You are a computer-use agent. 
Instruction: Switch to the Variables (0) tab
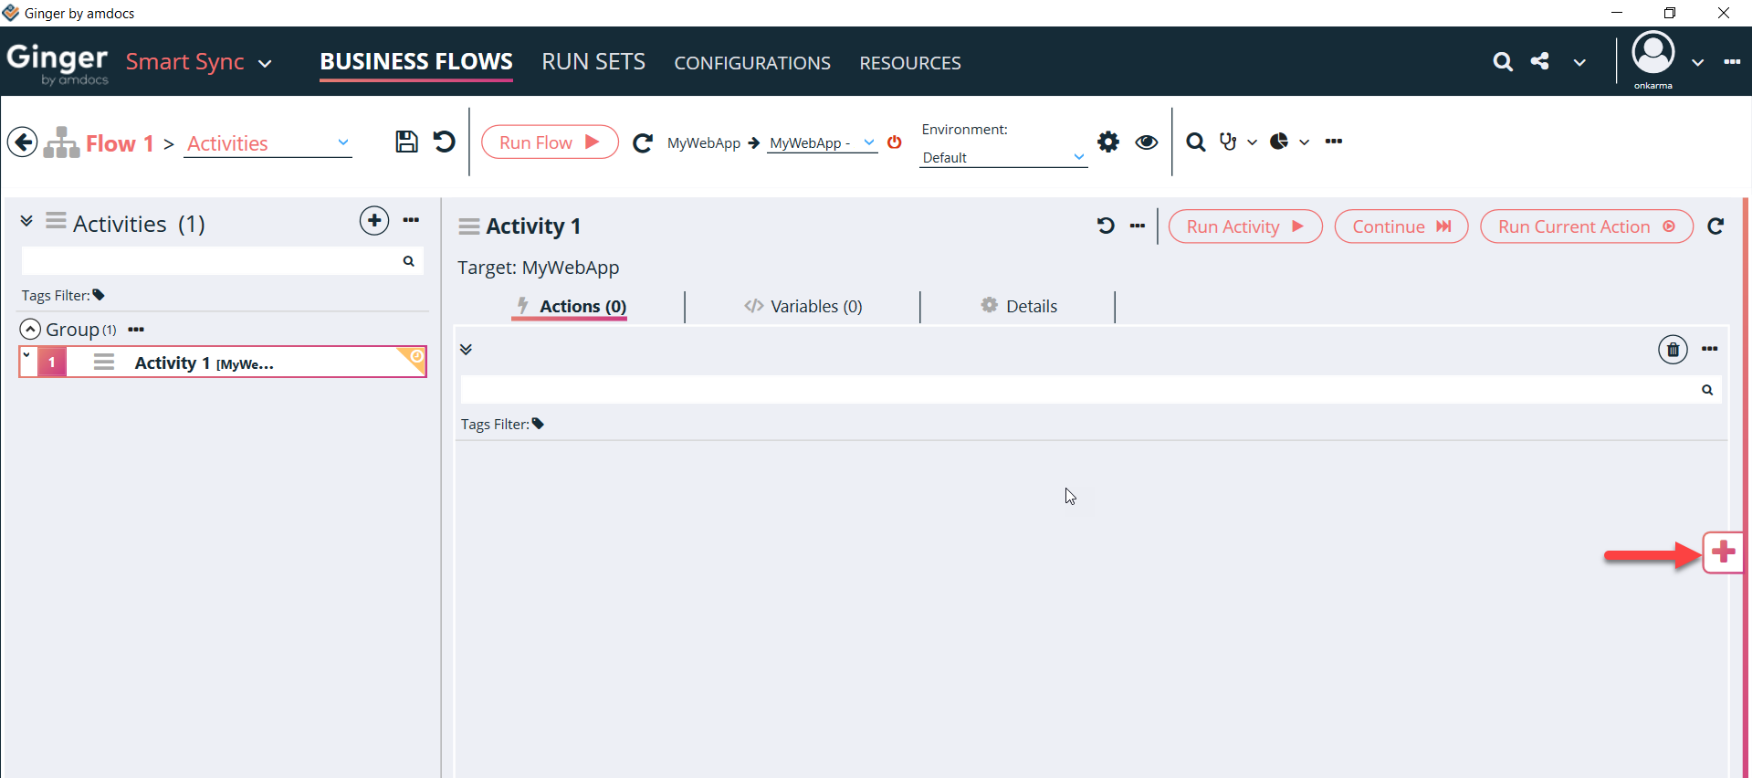(803, 306)
